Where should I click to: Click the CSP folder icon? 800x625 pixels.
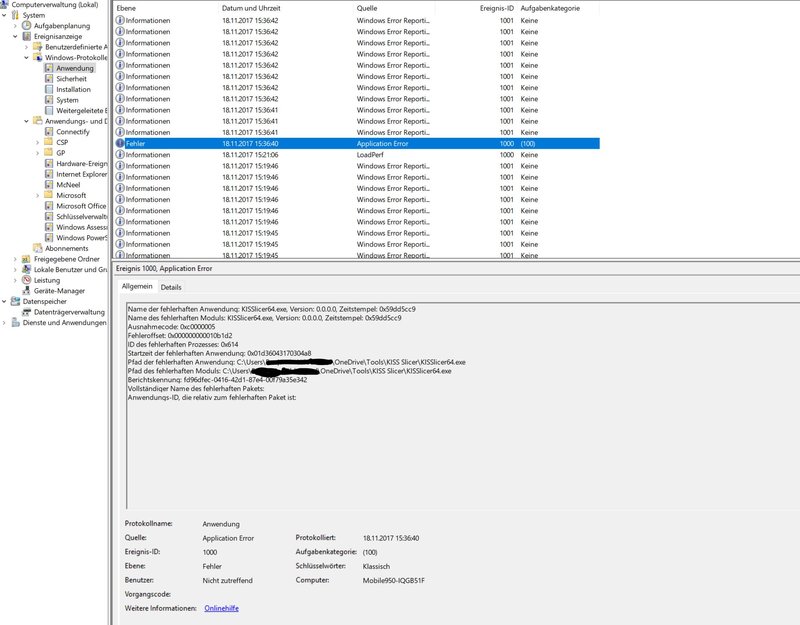49,142
